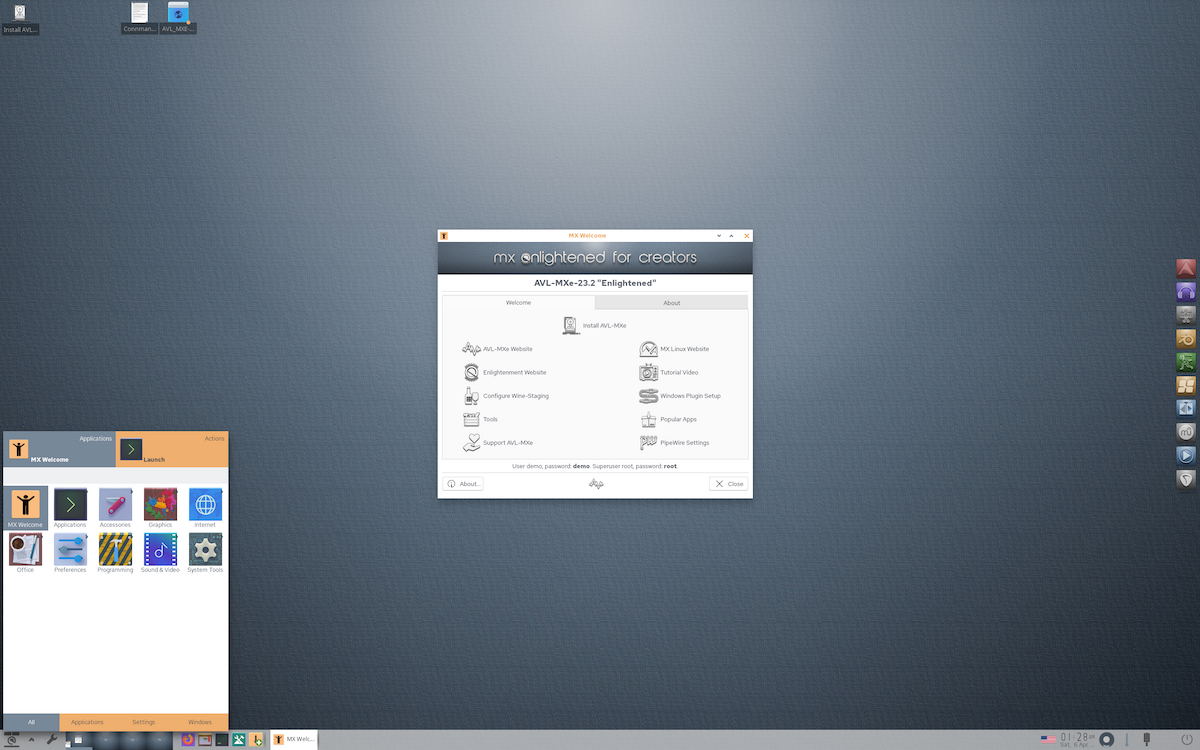Click the clock showing 01:28 AM
1200x750 pixels.
point(1077,739)
